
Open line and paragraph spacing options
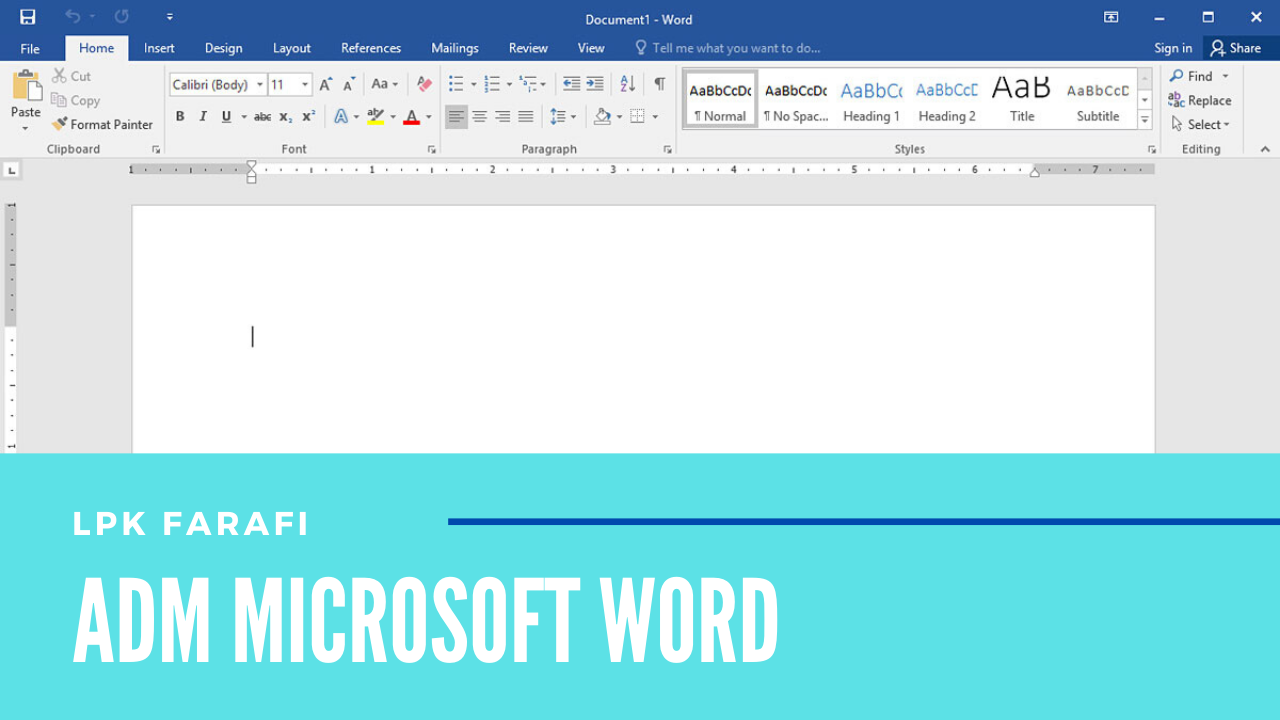[558, 117]
